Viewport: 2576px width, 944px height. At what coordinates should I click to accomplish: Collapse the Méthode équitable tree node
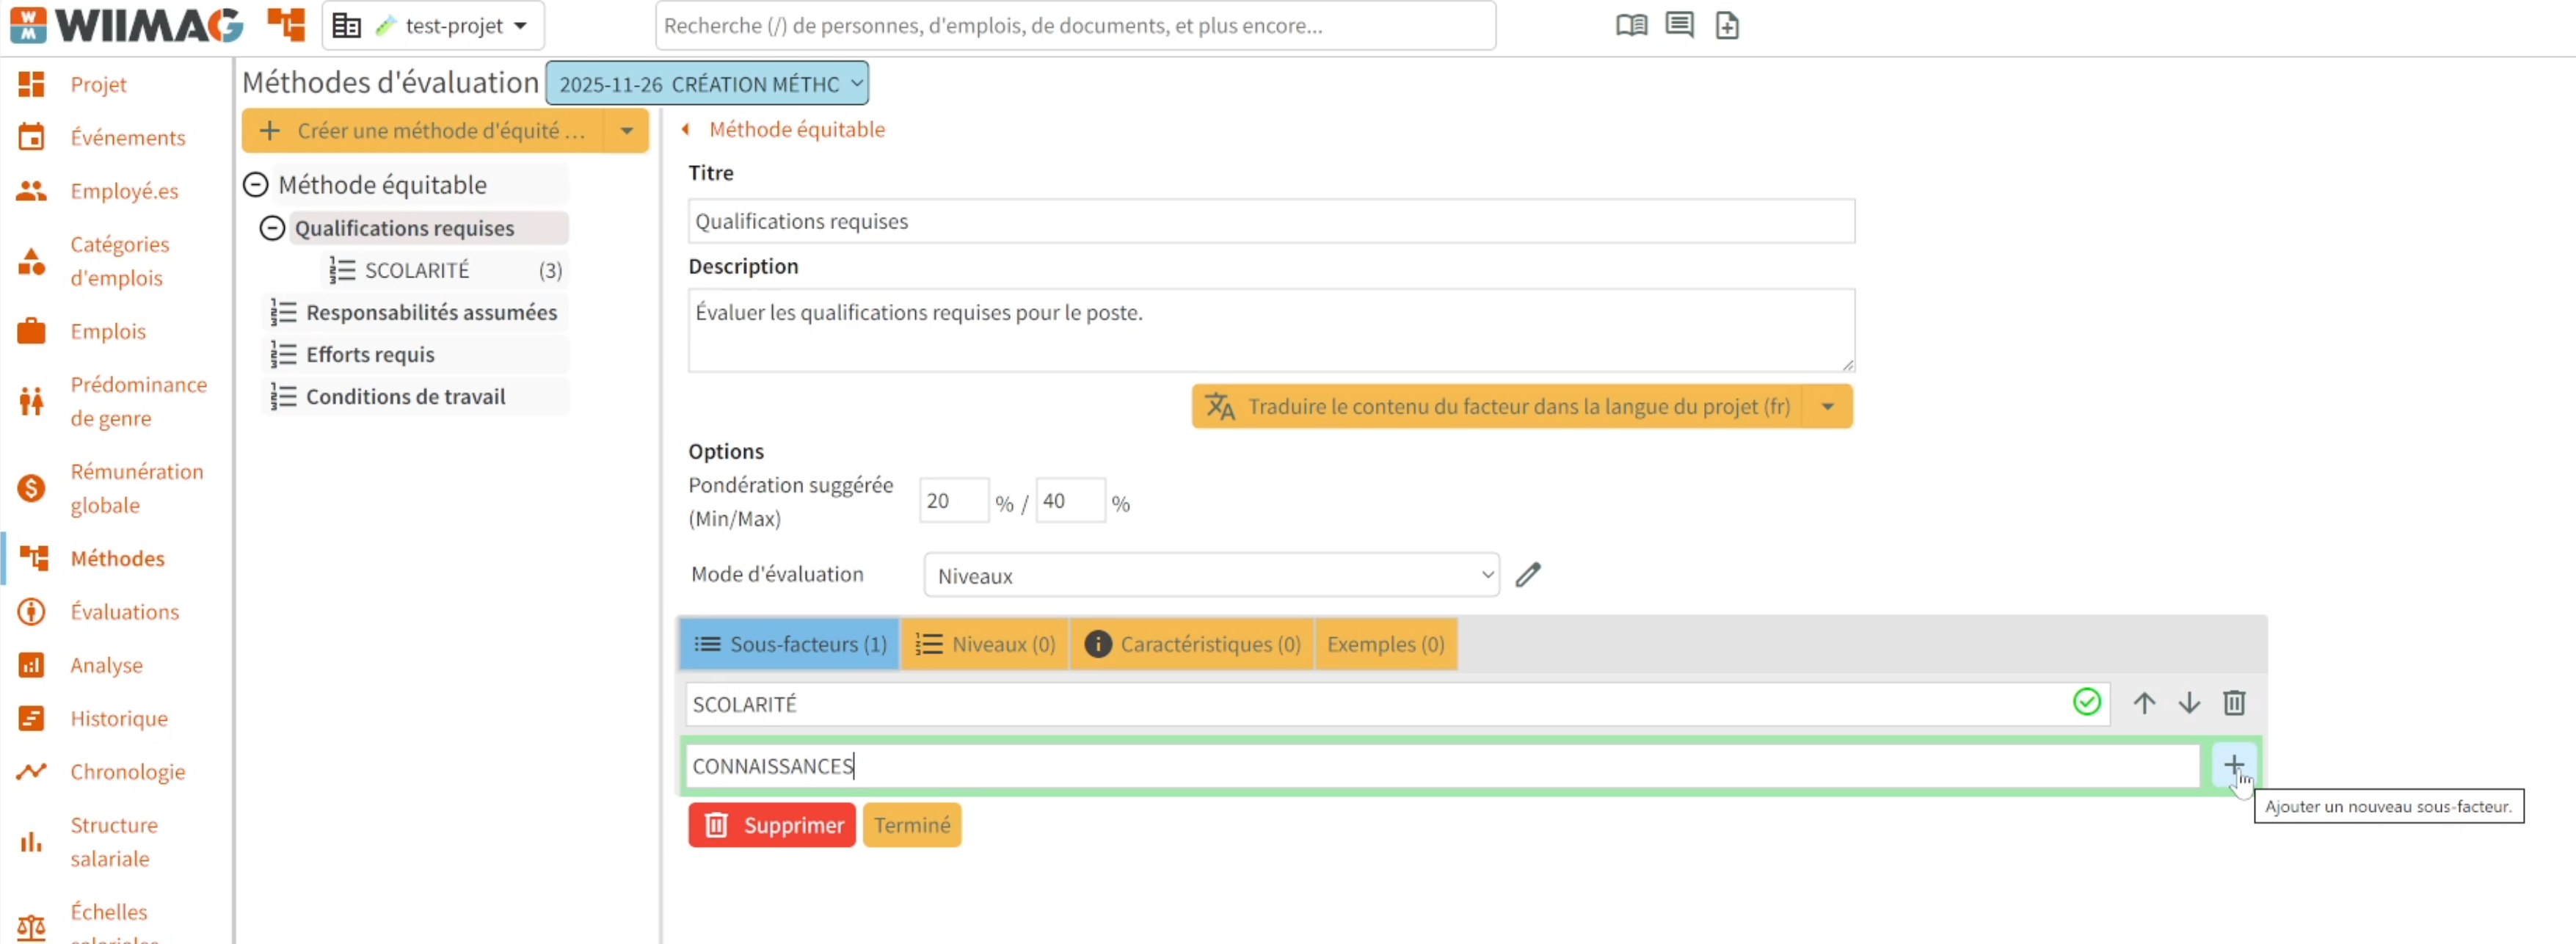click(x=256, y=185)
